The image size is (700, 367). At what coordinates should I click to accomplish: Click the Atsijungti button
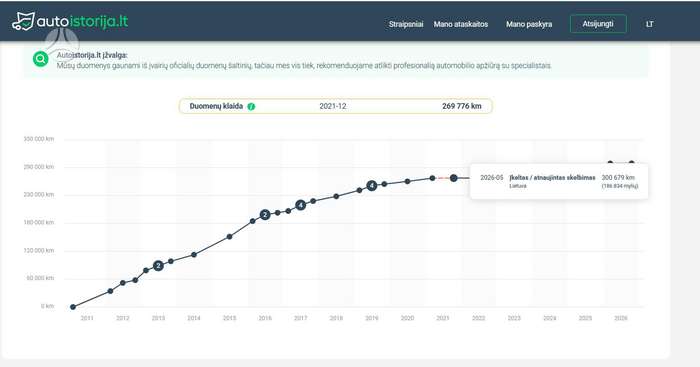pyautogui.click(x=598, y=24)
